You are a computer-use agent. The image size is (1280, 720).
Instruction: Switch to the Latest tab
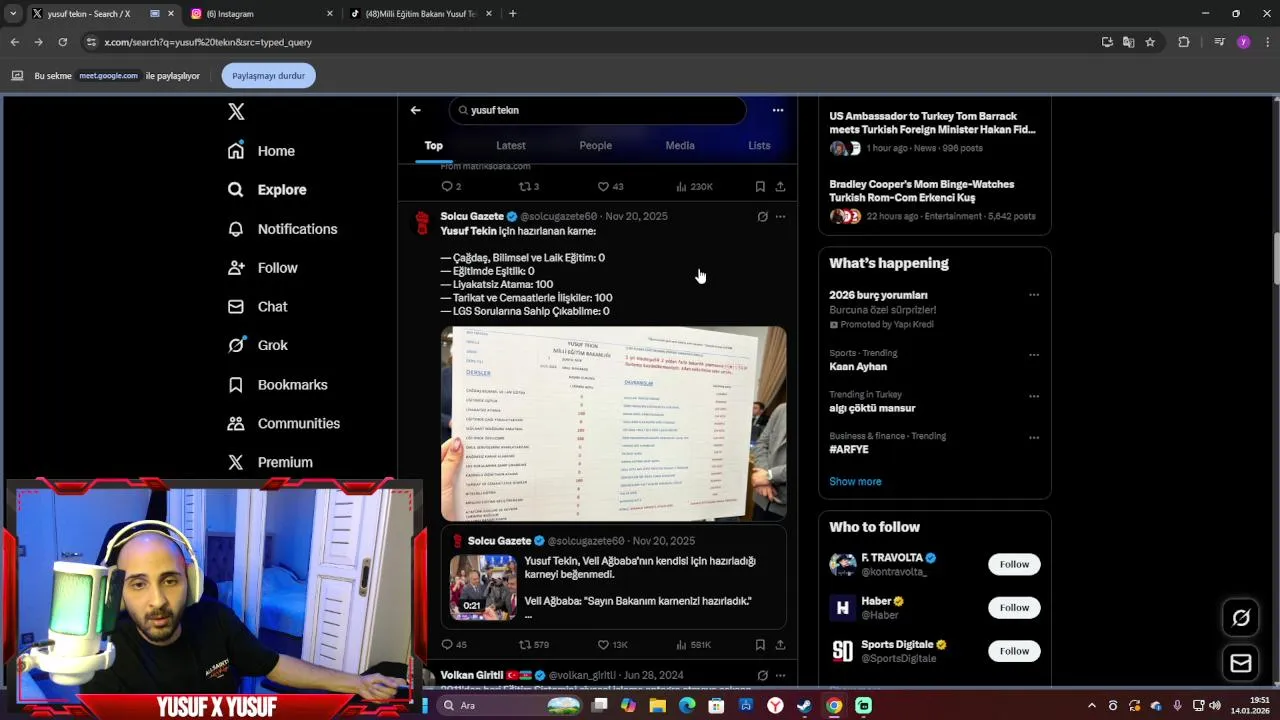pyautogui.click(x=510, y=146)
